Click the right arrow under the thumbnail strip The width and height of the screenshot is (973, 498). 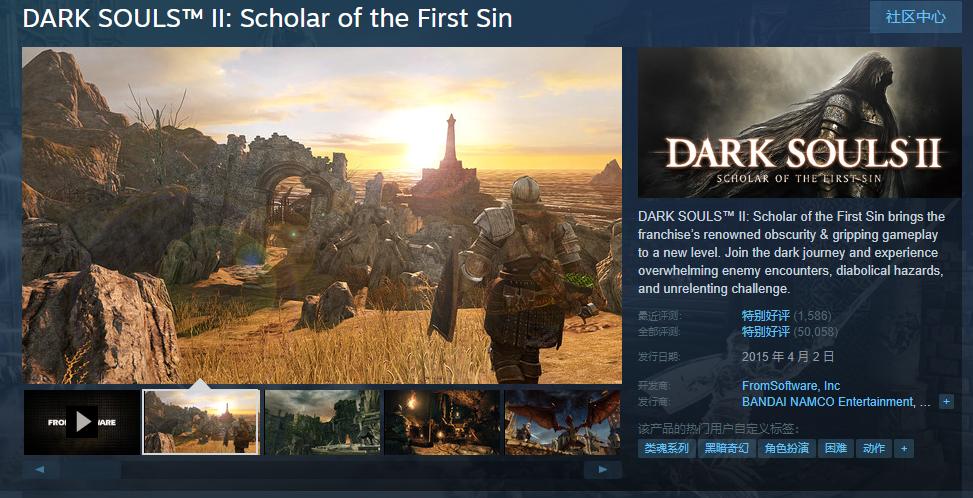602,469
